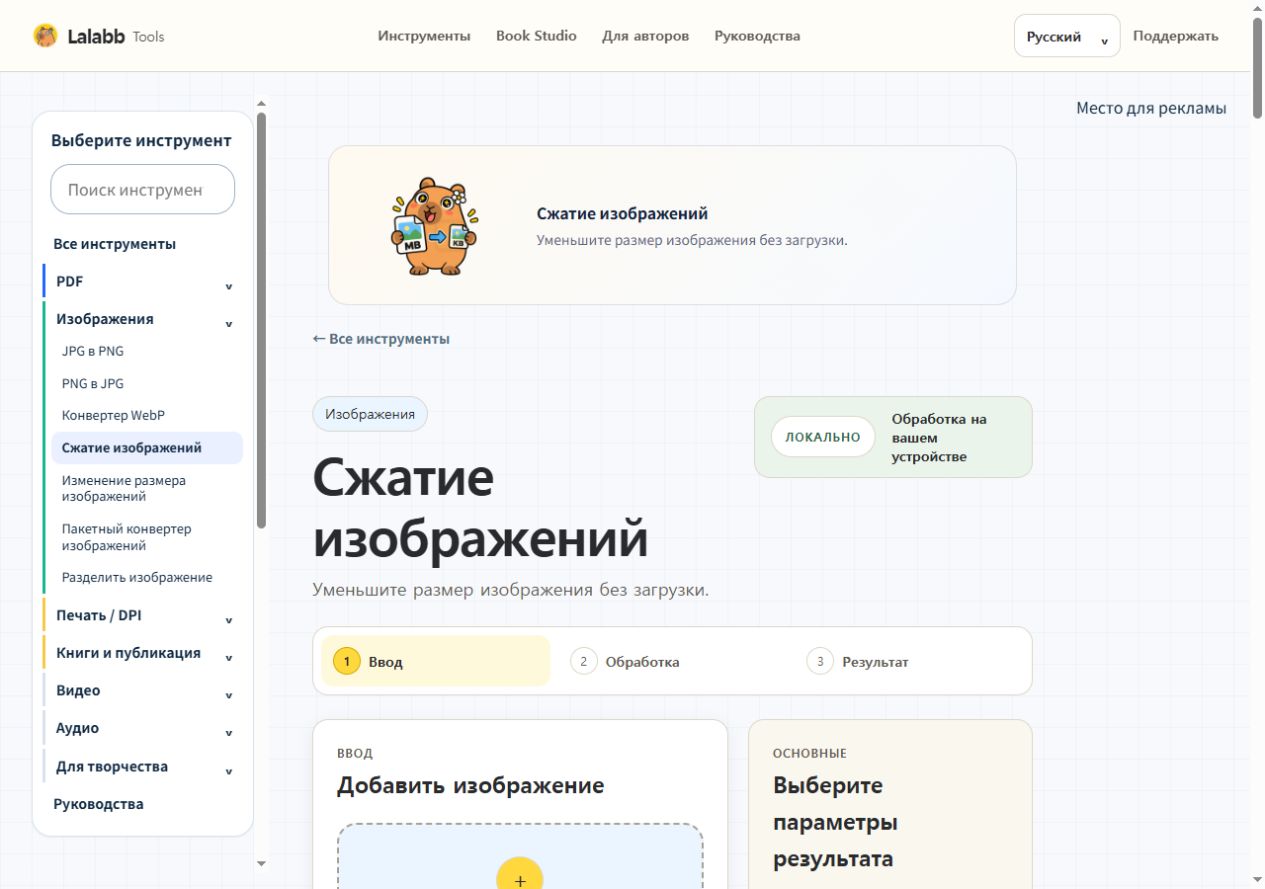1265x889 pixels.
Task: Open the Русский language dropdown
Action: (1067, 36)
